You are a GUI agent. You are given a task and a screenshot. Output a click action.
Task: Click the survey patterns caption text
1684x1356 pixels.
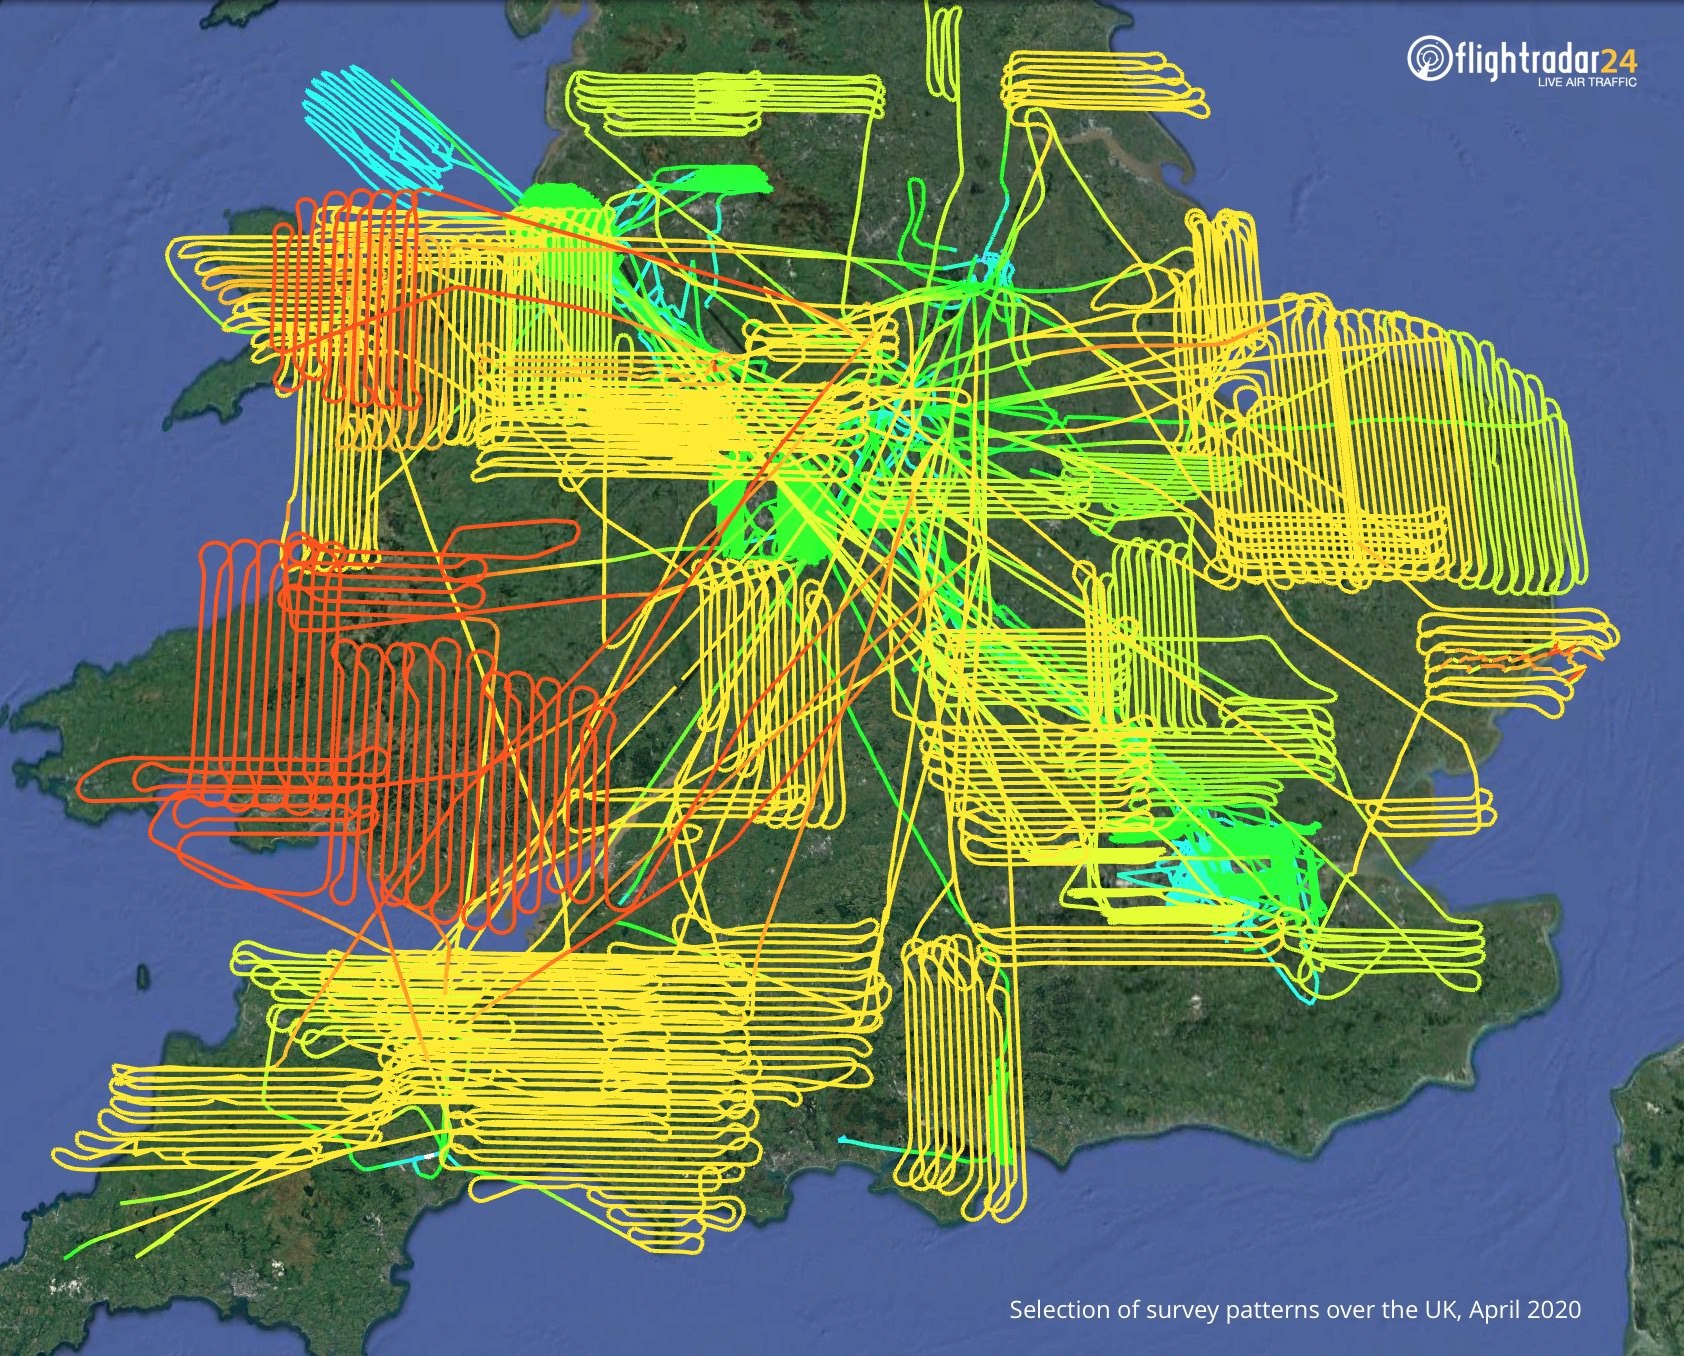(x=1295, y=1309)
